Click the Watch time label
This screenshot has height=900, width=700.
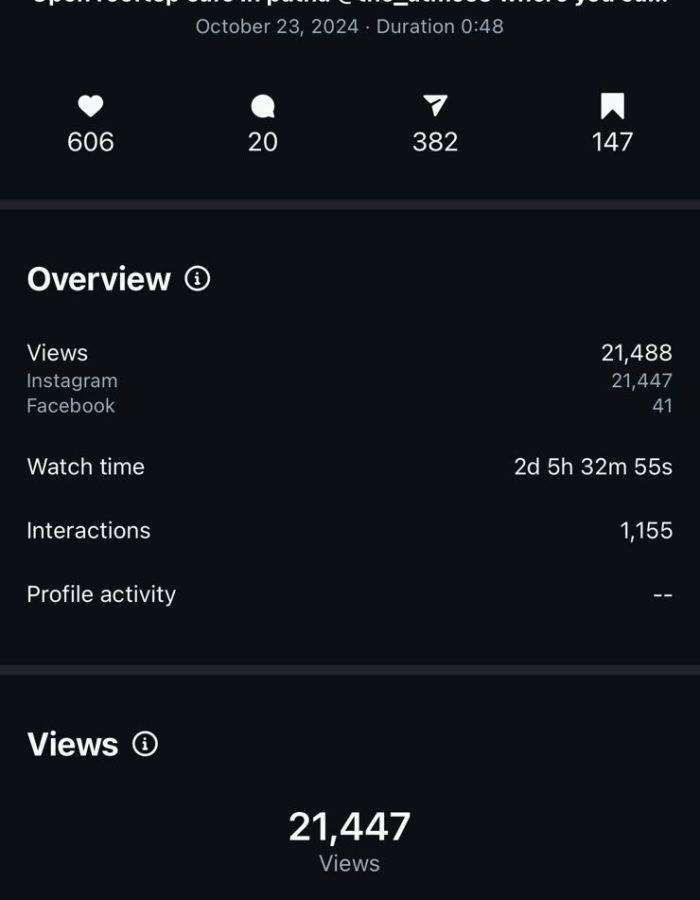pos(86,467)
